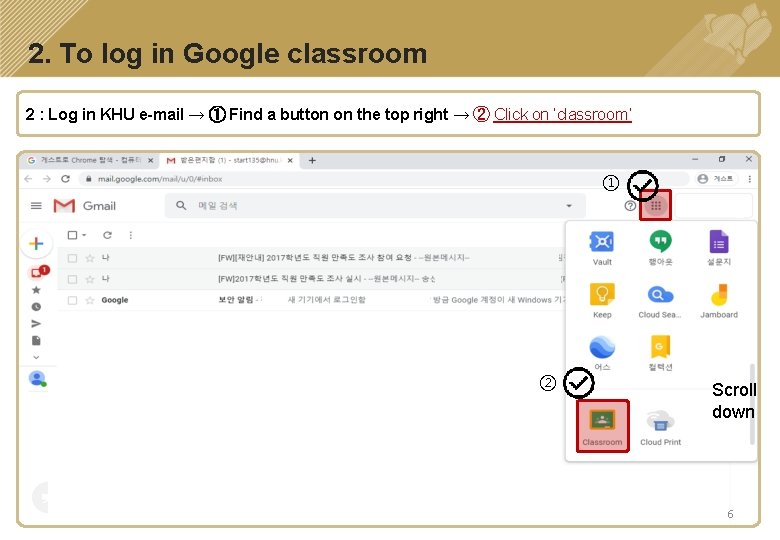
Task: Click the Gmail logo
Action: click(x=84, y=205)
